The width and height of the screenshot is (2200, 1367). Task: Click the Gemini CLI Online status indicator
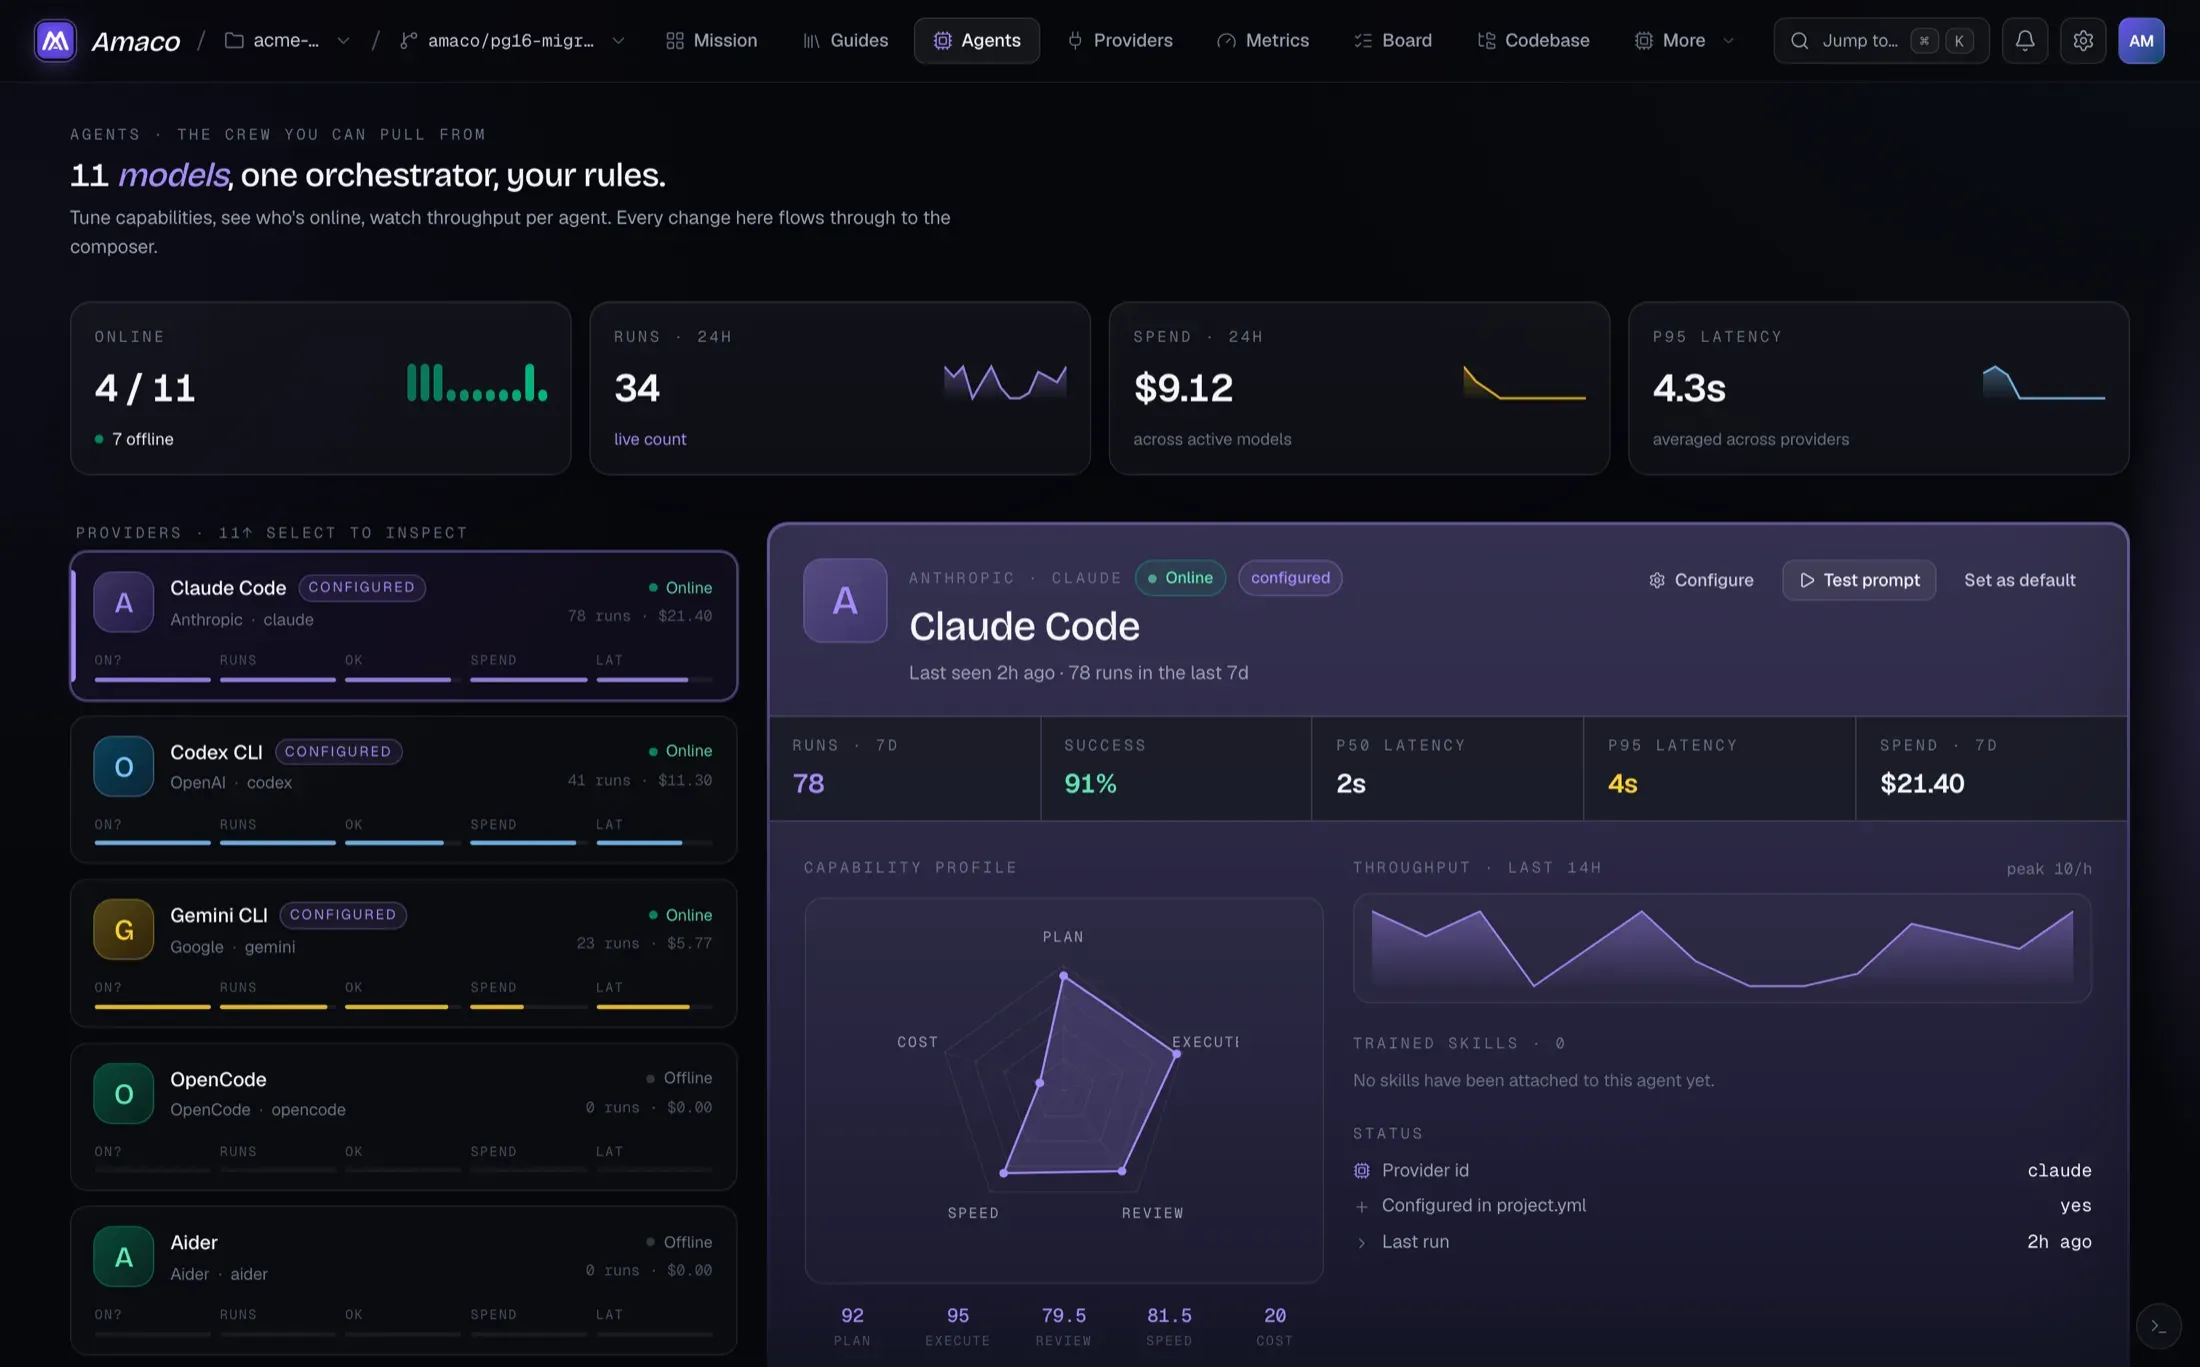point(680,915)
